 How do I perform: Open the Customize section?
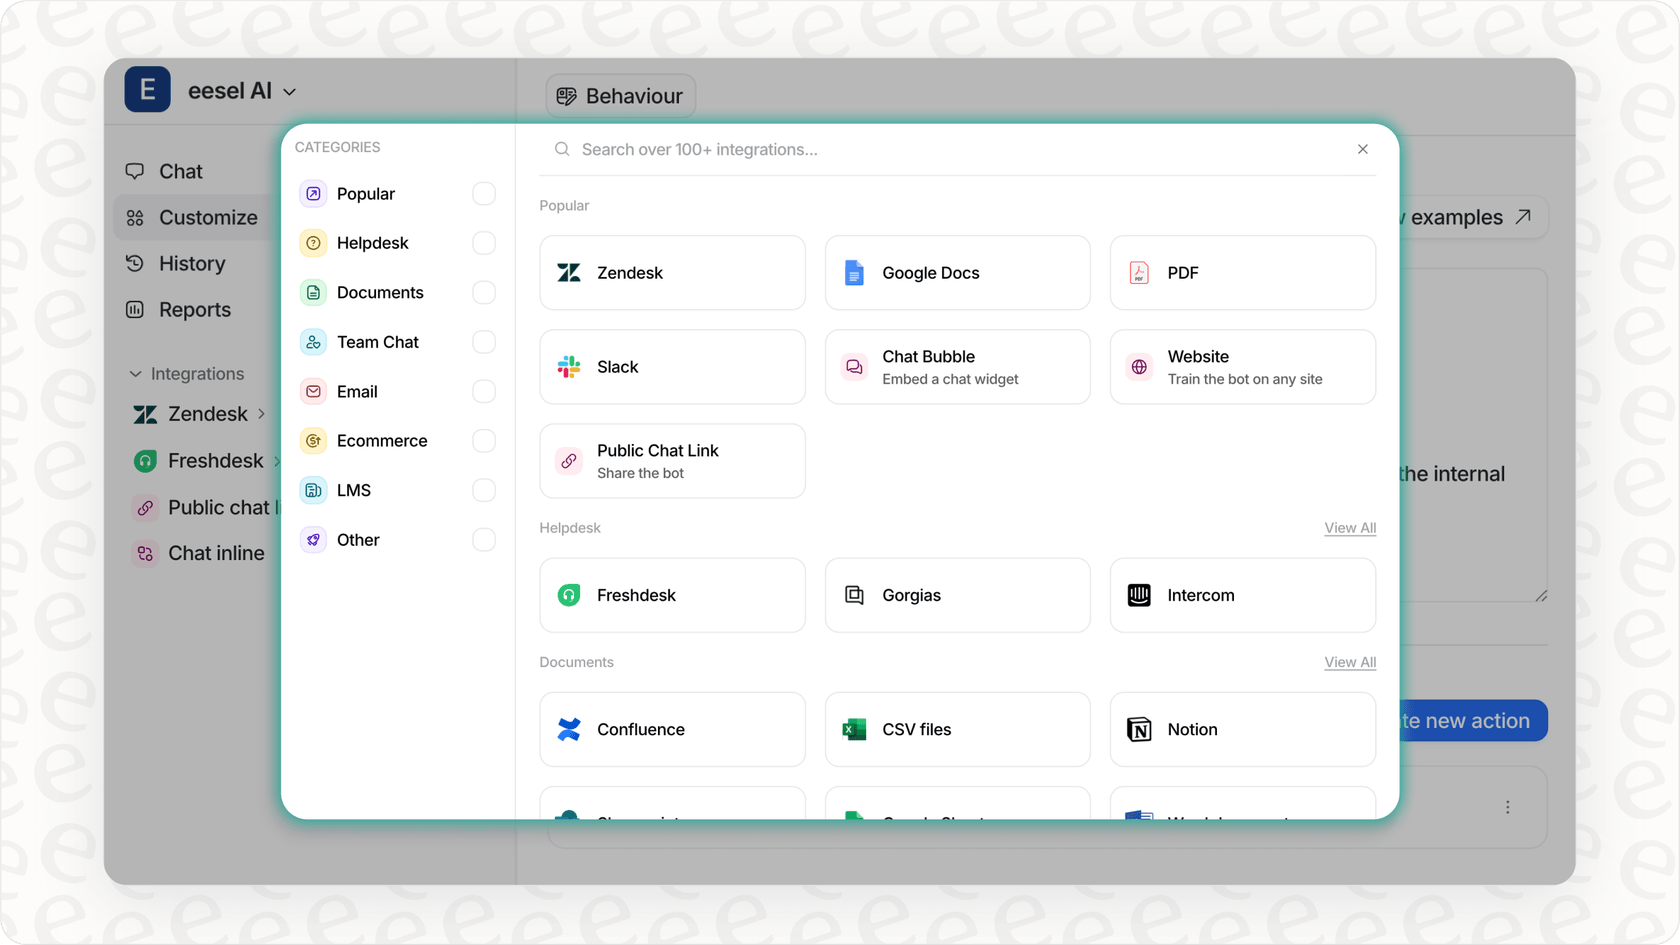207,217
